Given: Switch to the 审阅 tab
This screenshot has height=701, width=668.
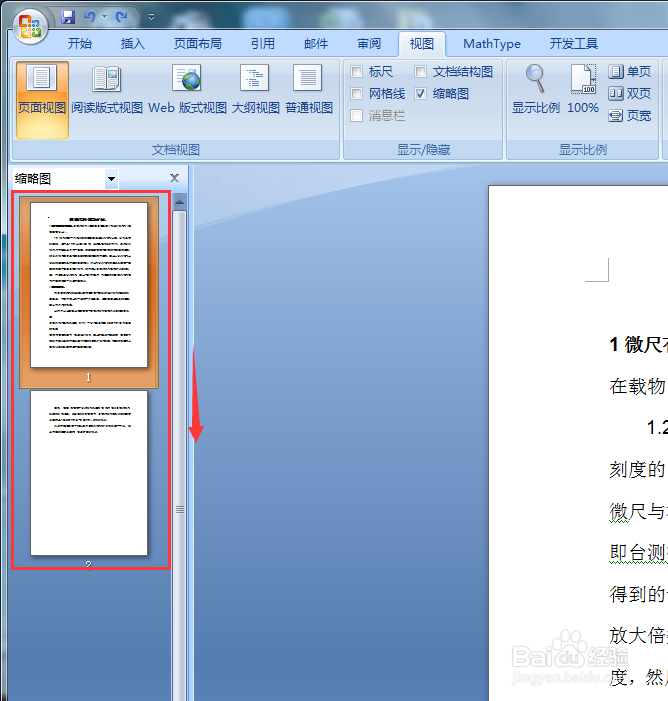Looking at the screenshot, I should click(x=369, y=44).
